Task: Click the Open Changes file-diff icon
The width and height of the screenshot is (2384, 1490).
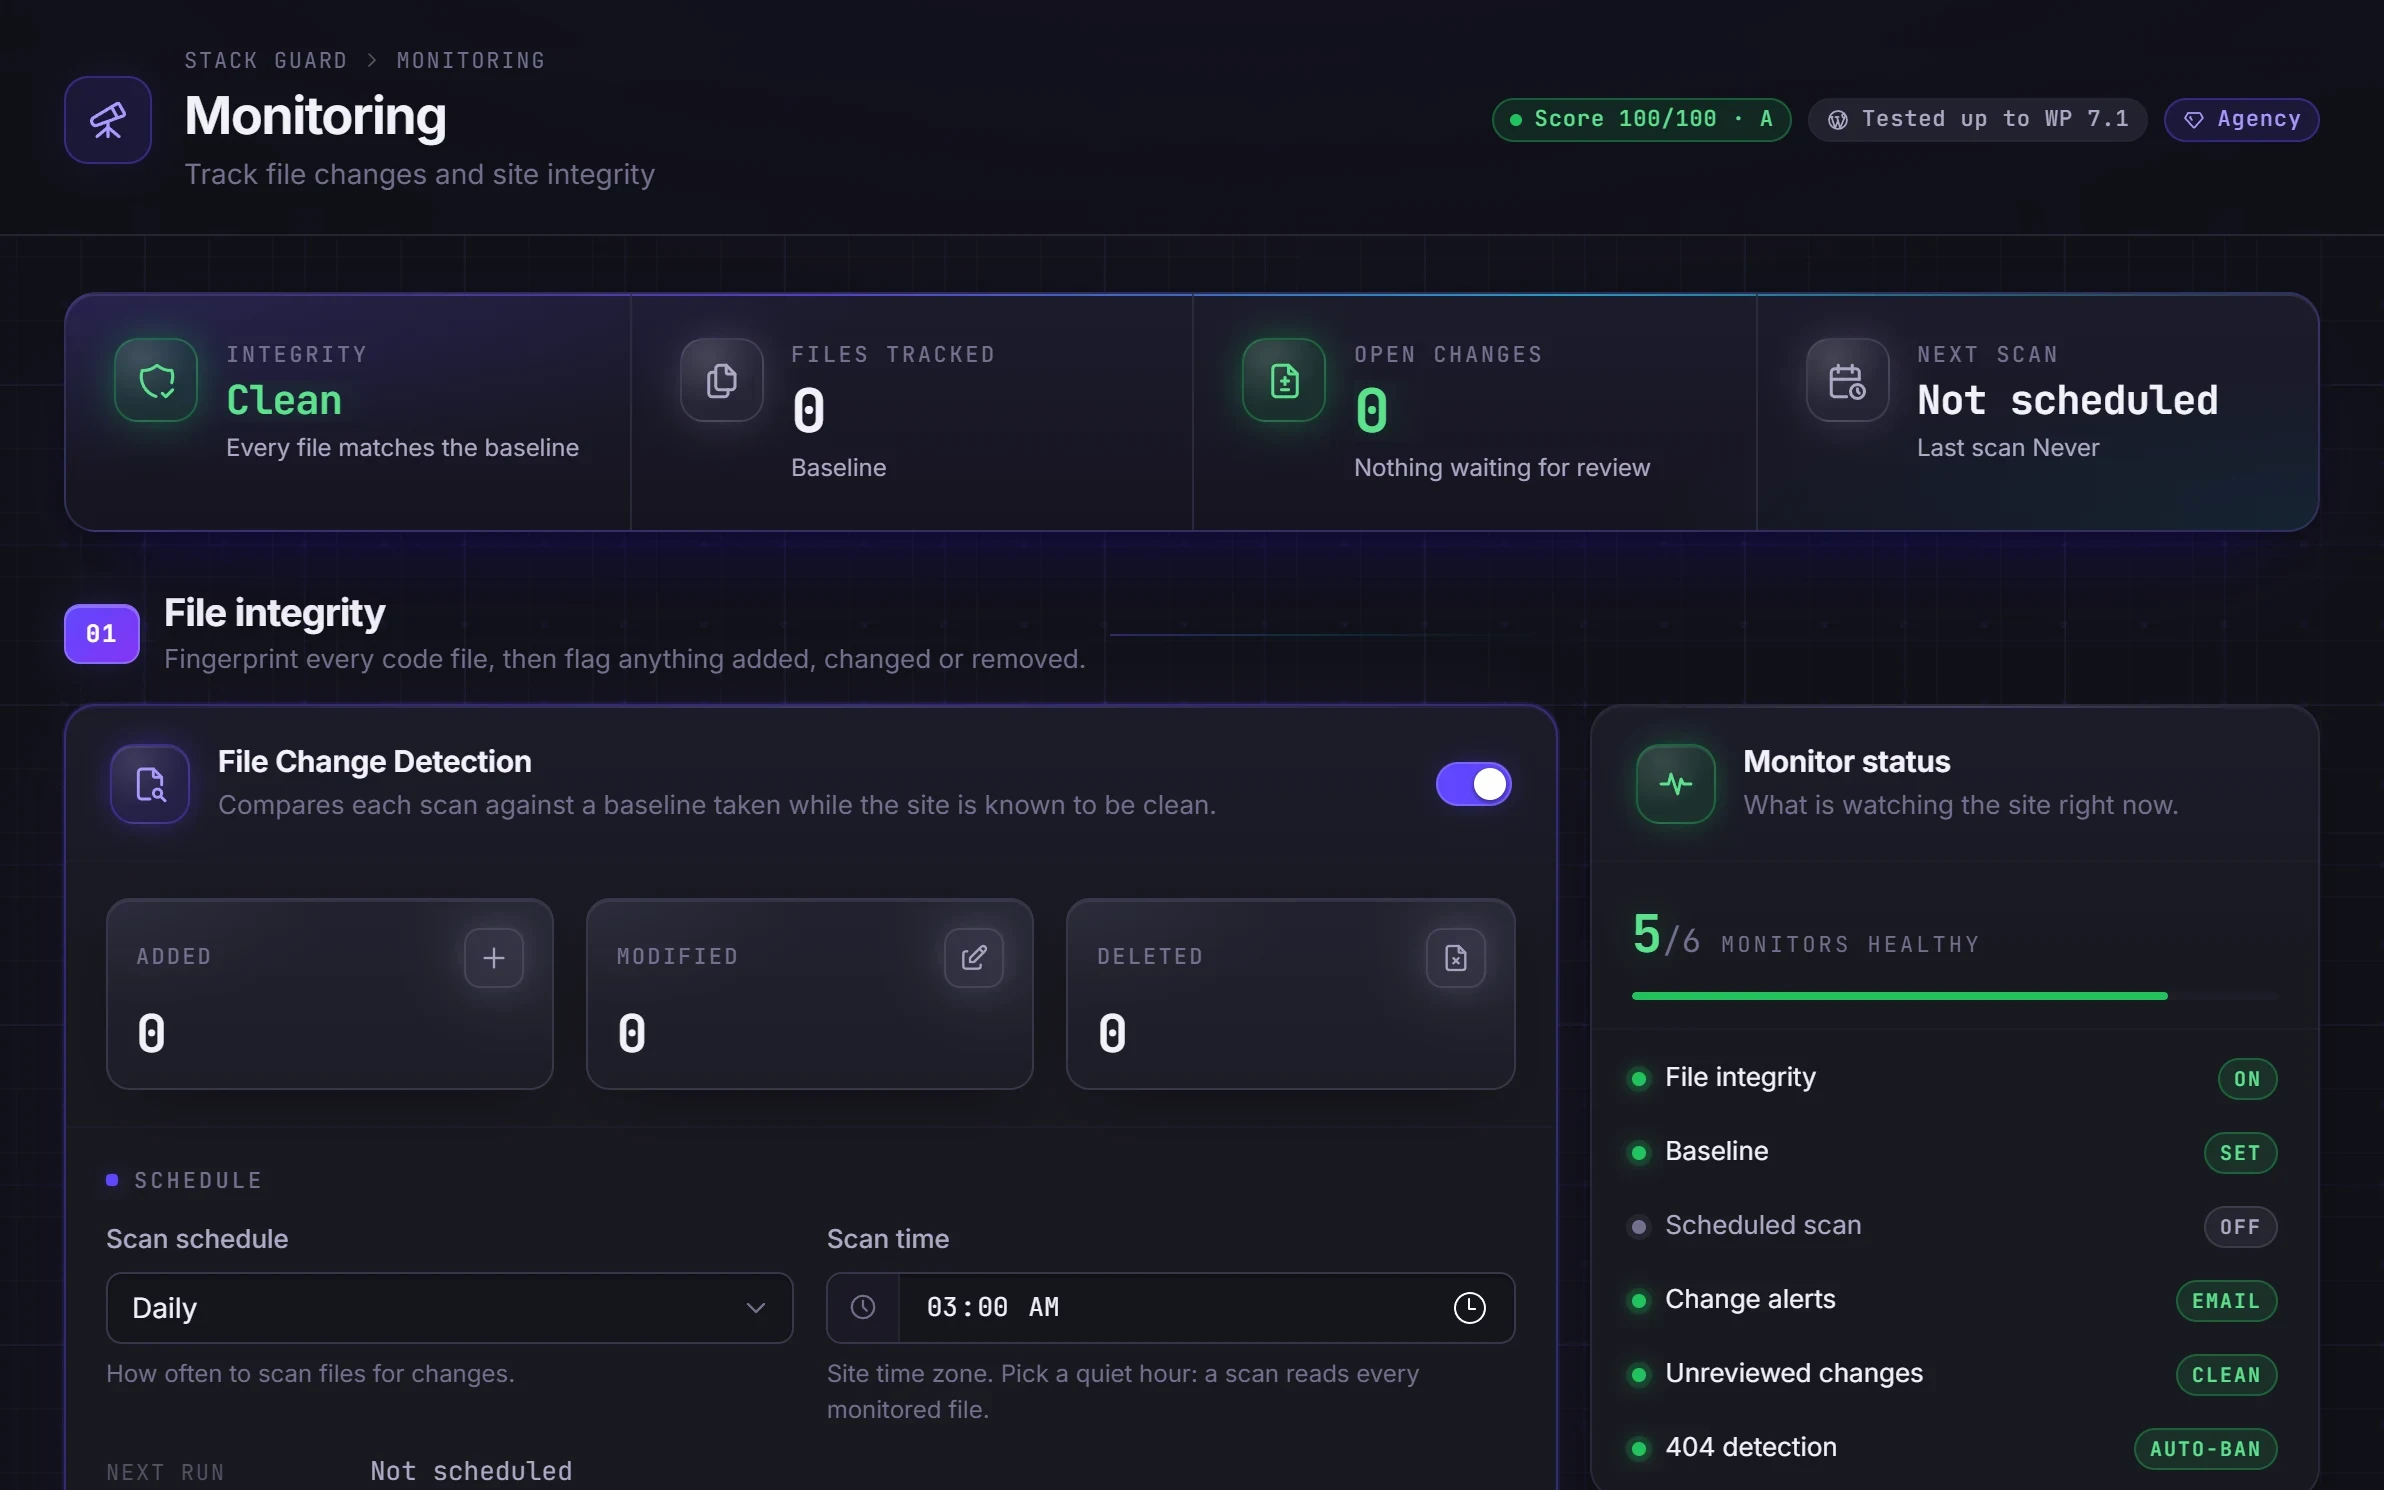Action: 1284,380
